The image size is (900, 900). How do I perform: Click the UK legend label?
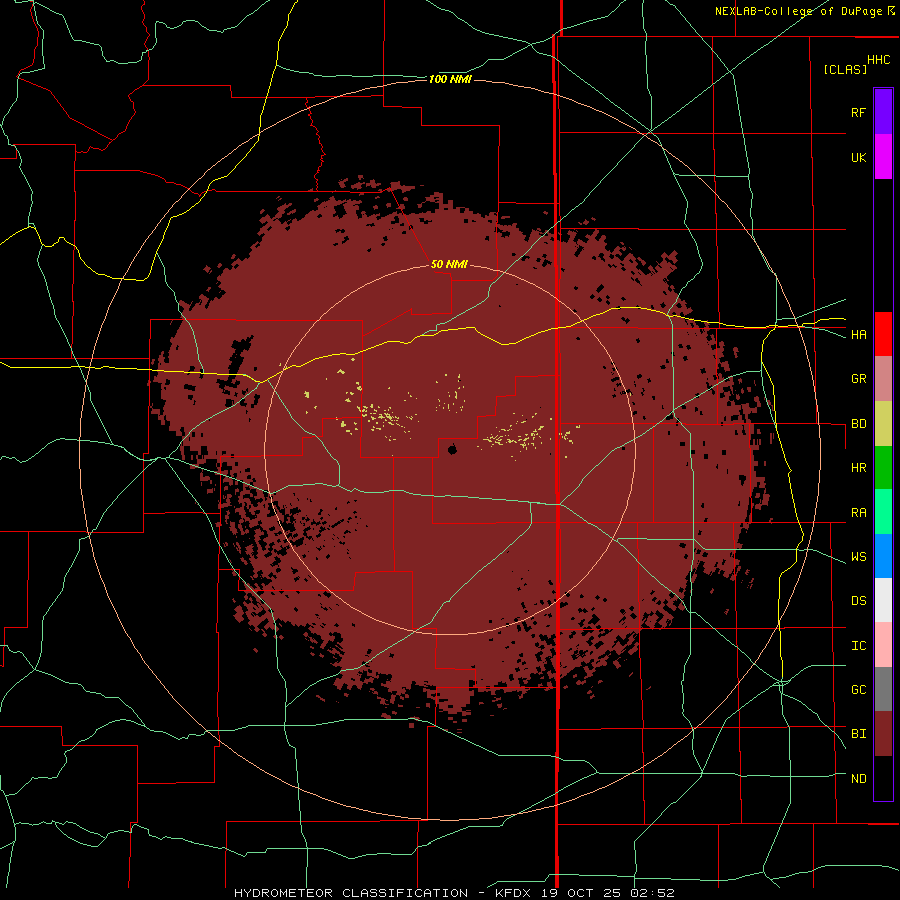[858, 157]
